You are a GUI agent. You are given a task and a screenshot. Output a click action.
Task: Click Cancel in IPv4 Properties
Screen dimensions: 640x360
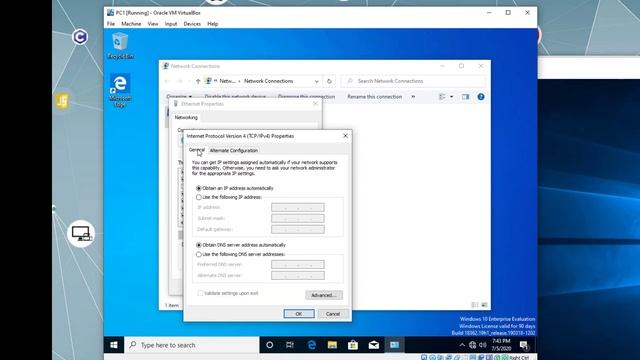click(333, 314)
